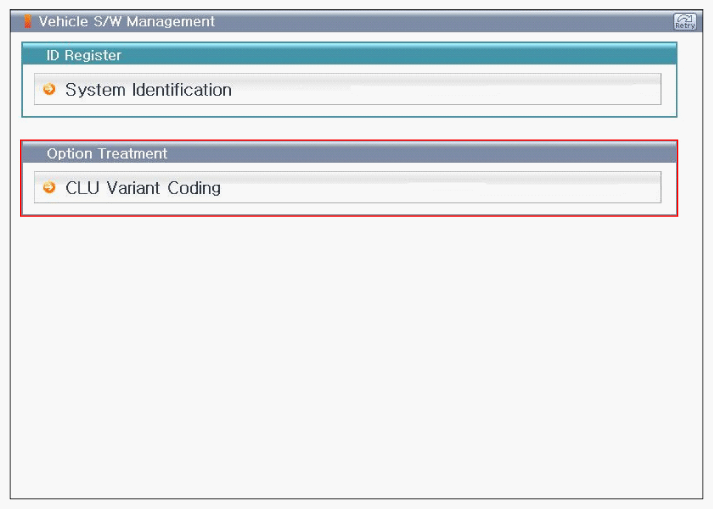Viewport: 713px width, 509px height.
Task: Click the orange arrow next to CLU Variant Coding
Action: [49, 187]
